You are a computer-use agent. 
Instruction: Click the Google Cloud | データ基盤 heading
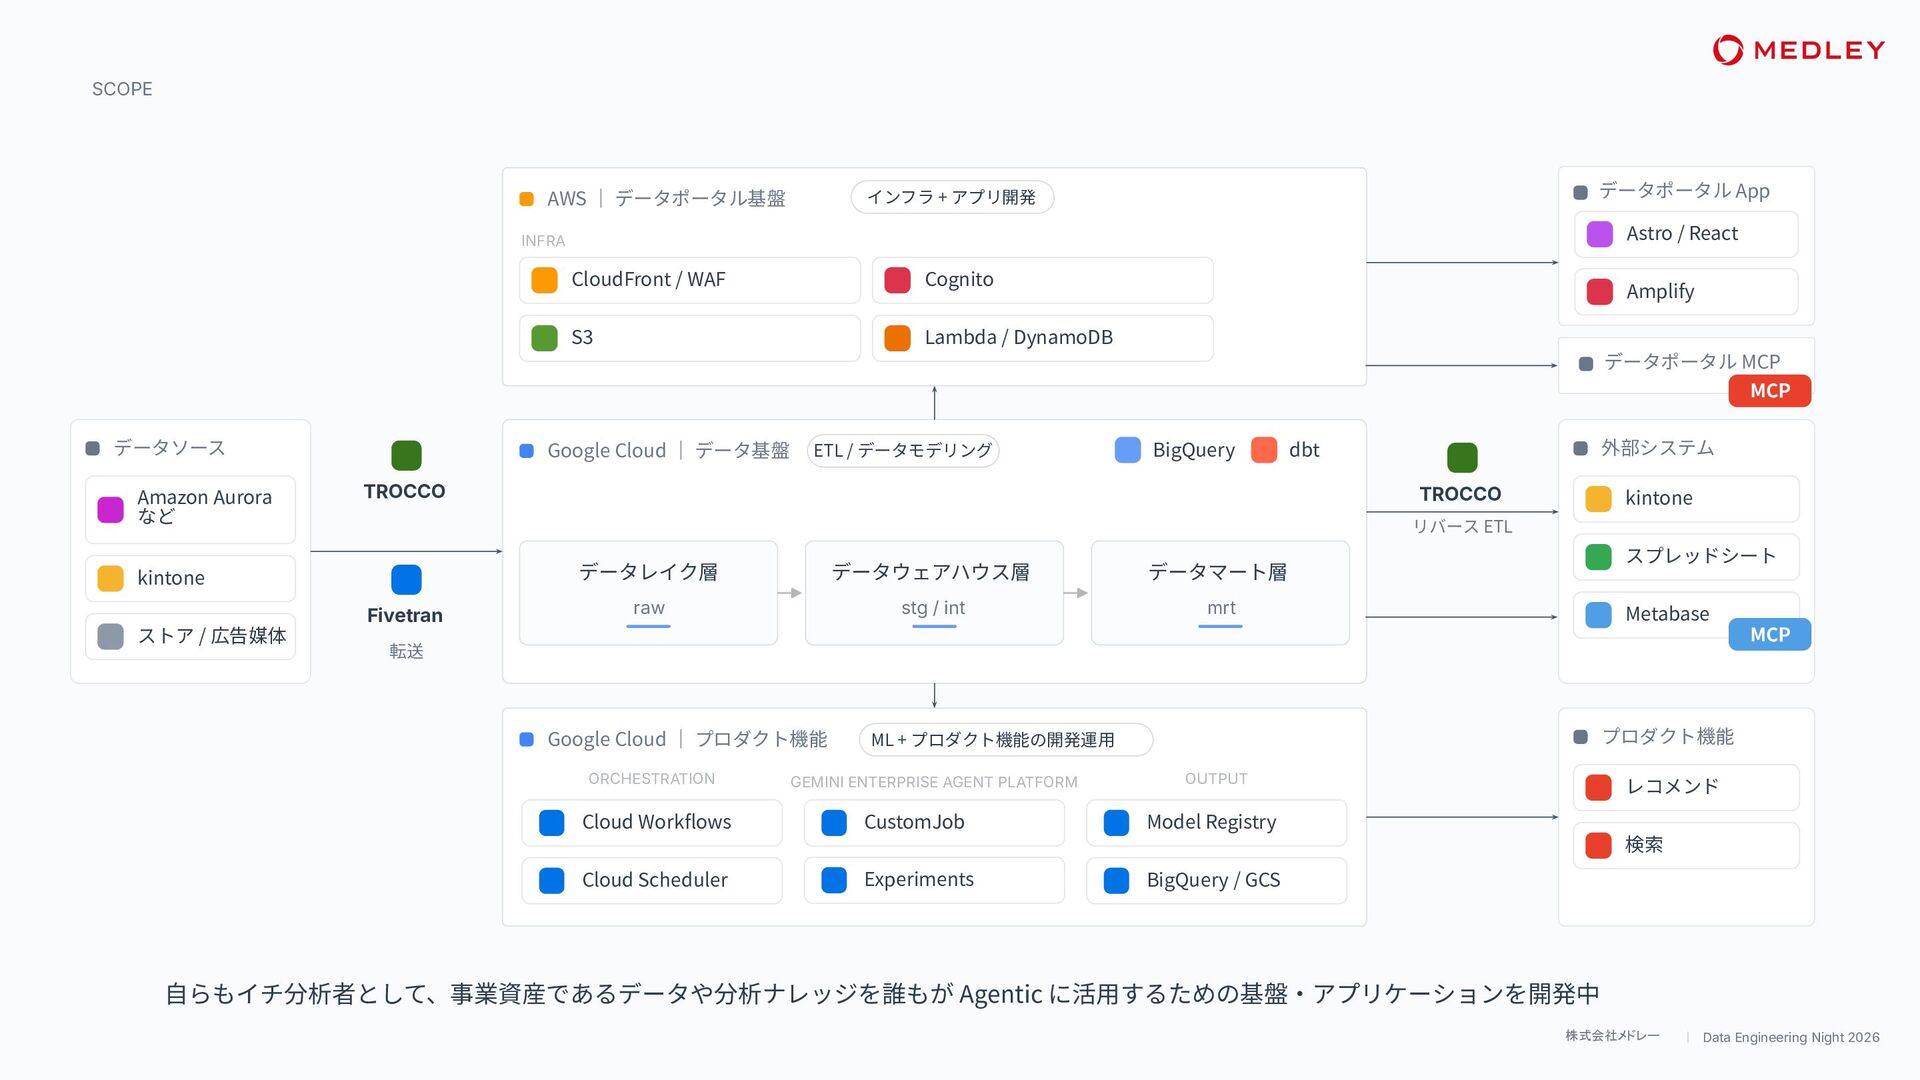point(668,450)
